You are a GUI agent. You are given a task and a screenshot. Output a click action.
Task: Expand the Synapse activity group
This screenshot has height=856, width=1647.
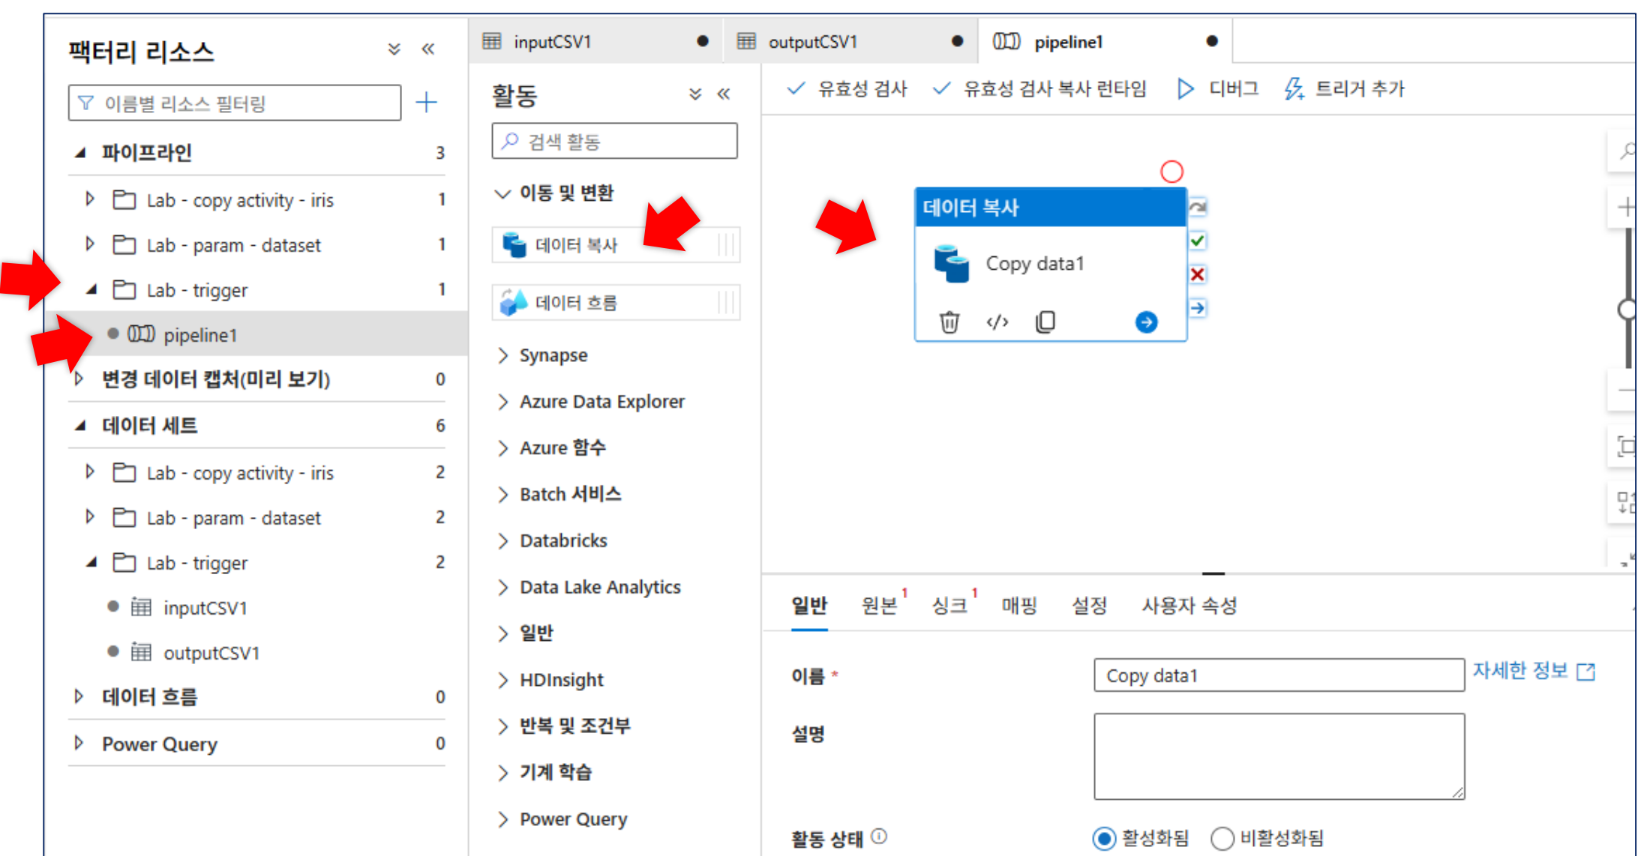pyautogui.click(x=503, y=356)
